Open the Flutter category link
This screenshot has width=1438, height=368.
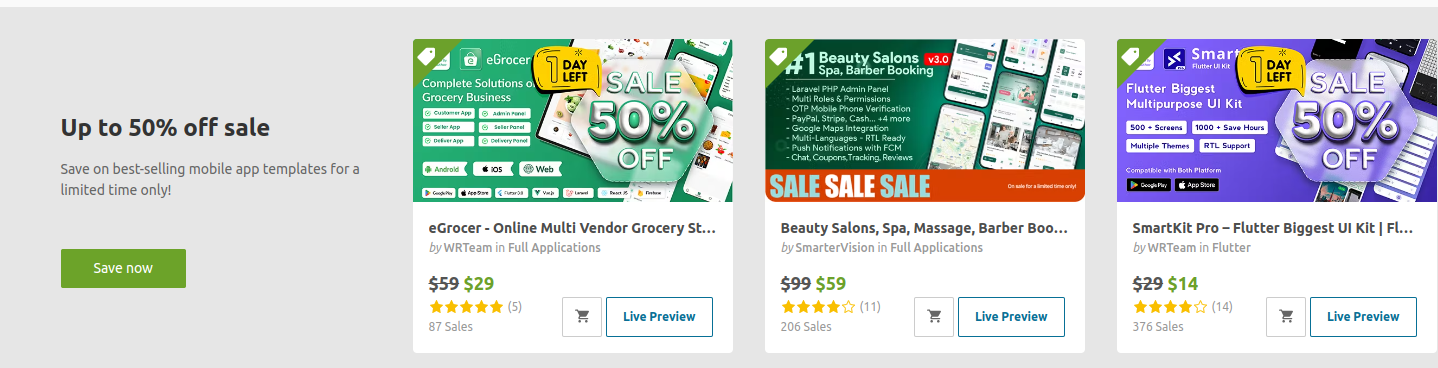pyautogui.click(x=1231, y=248)
